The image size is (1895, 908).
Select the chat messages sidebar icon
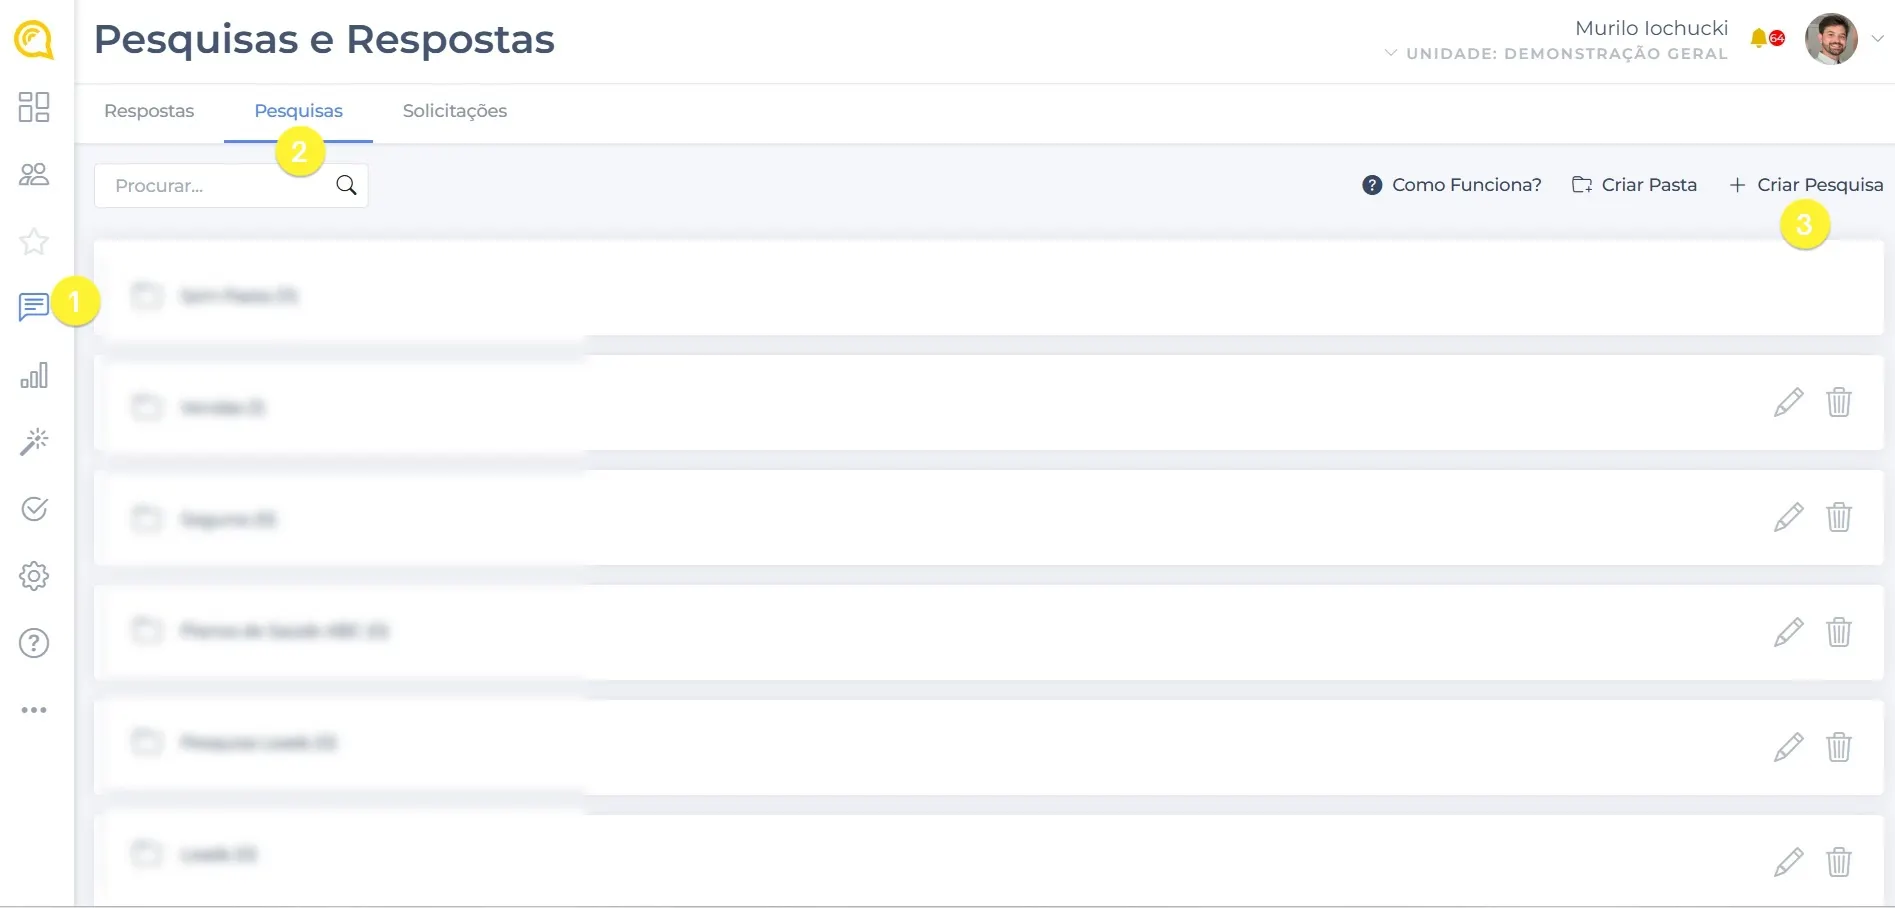click(33, 307)
